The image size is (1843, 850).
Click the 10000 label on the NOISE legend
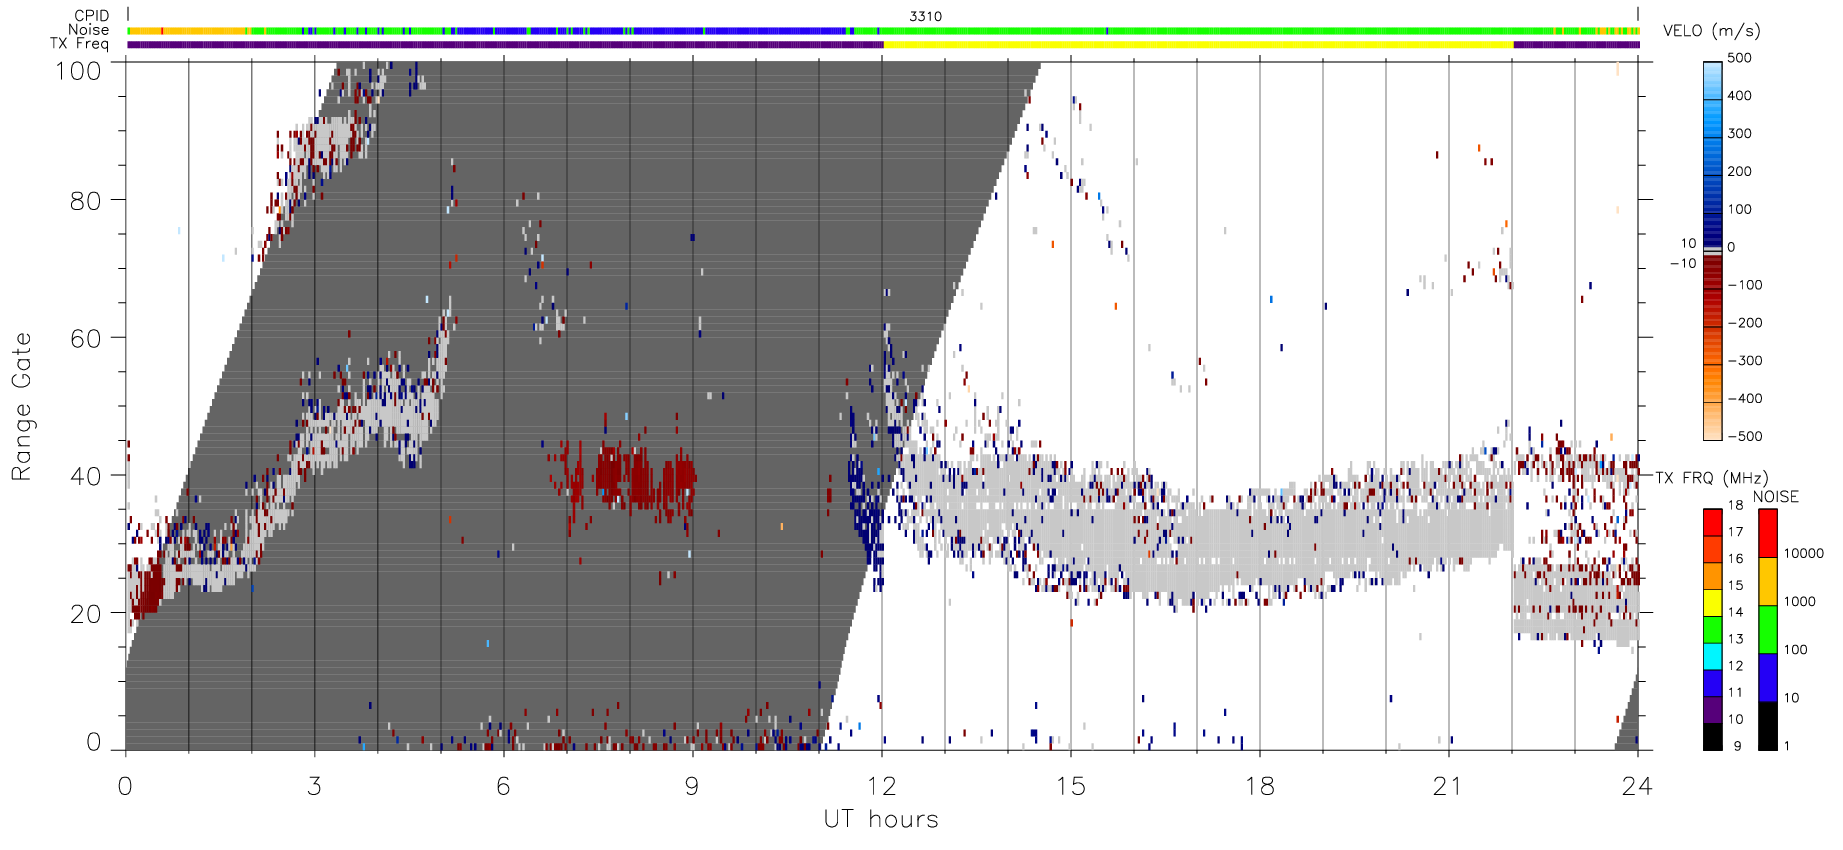click(1804, 554)
